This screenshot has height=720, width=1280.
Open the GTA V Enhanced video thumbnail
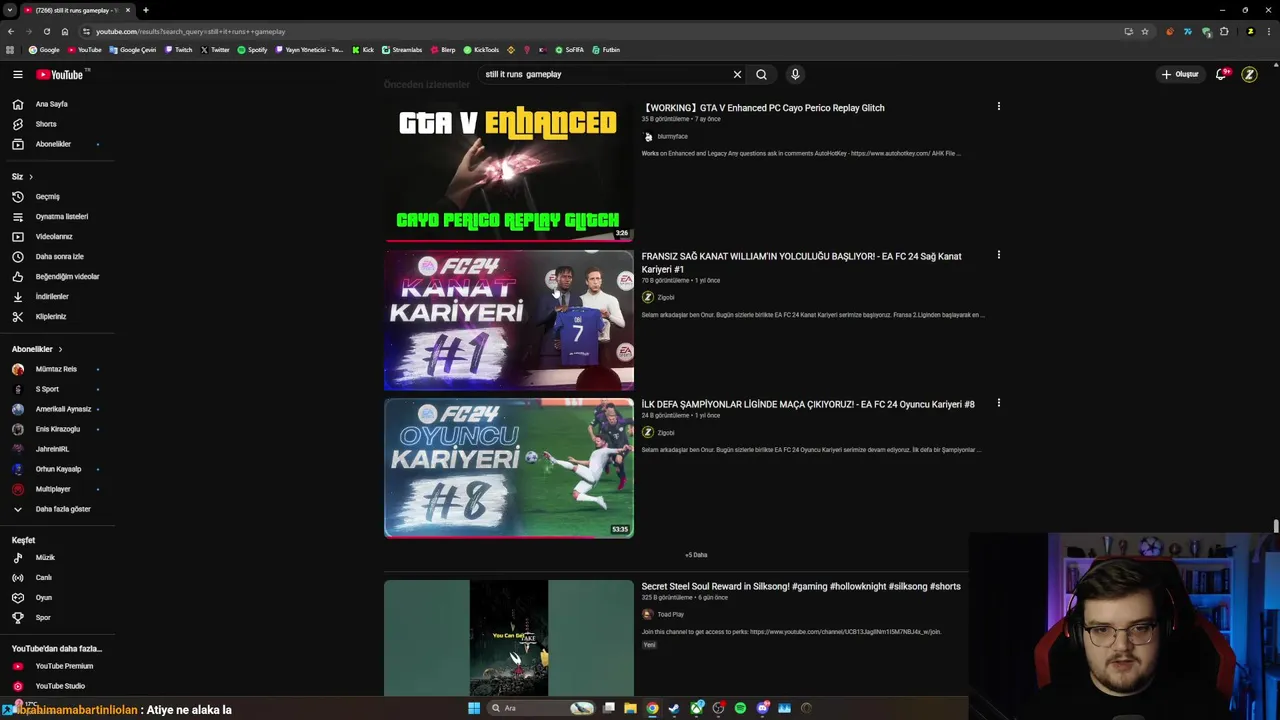click(509, 172)
